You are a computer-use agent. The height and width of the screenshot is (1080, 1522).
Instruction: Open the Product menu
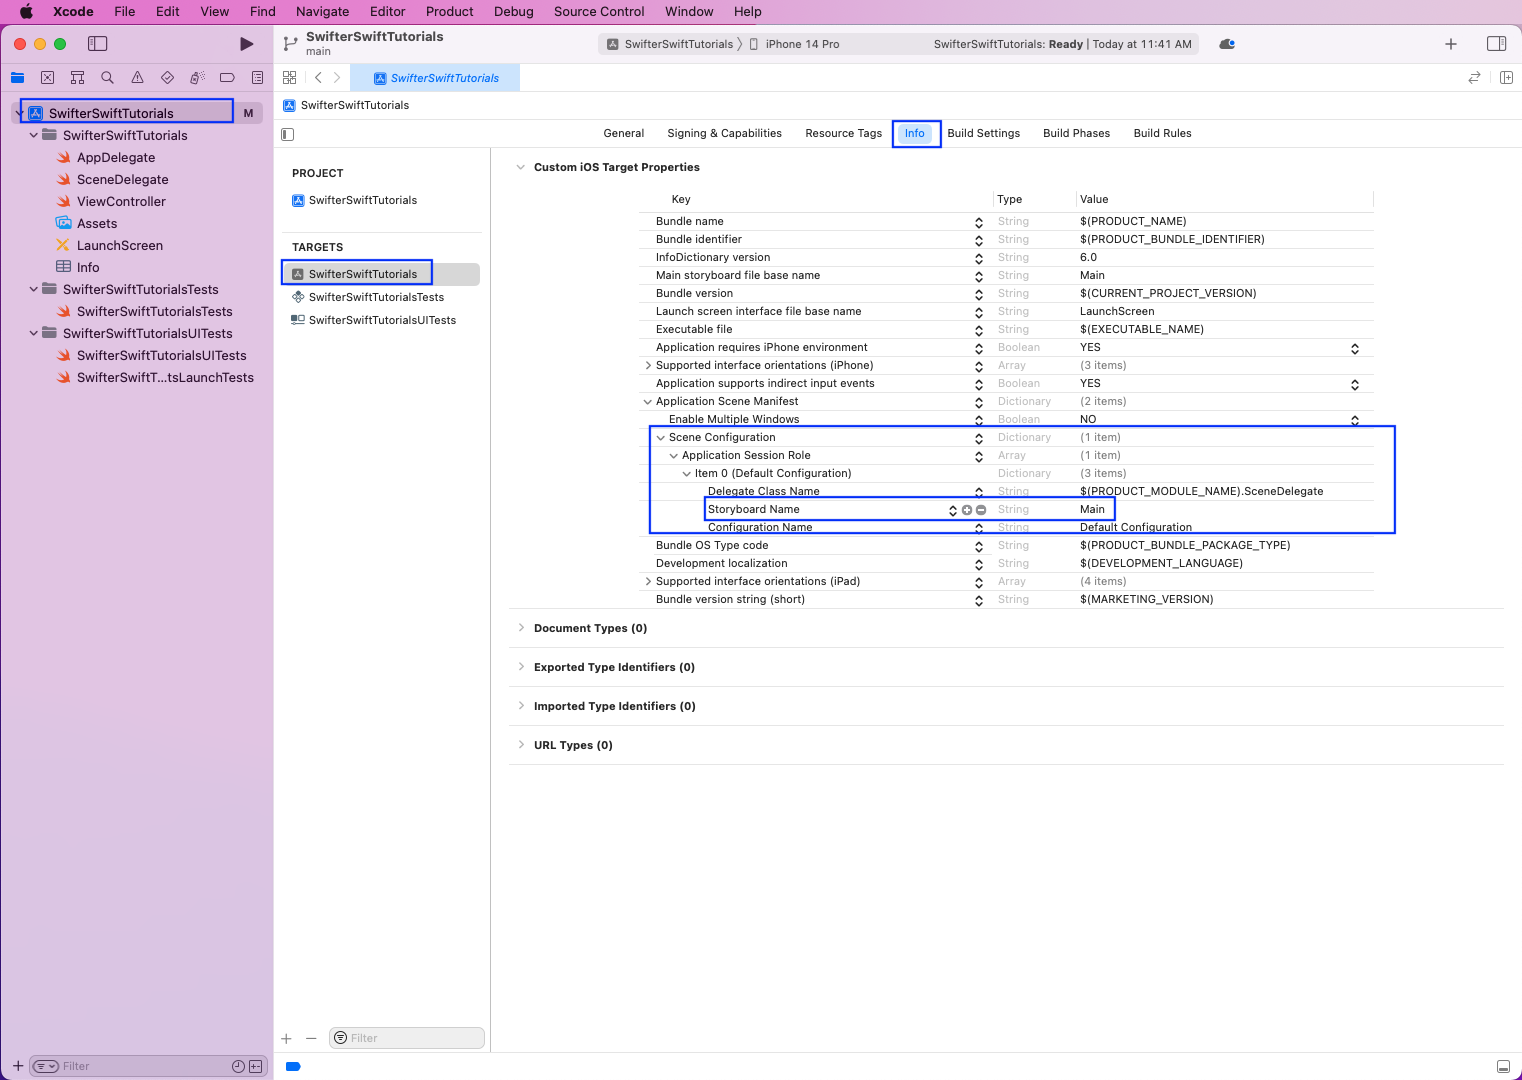click(450, 12)
